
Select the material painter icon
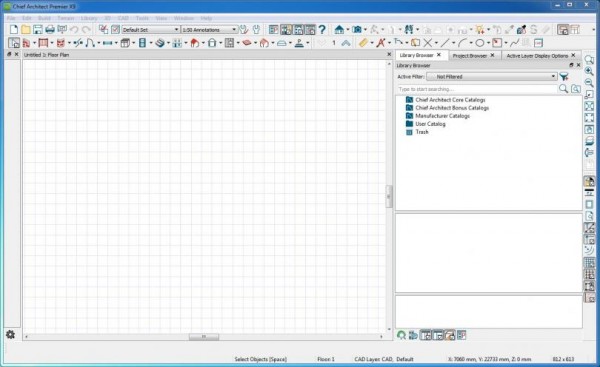point(521,29)
